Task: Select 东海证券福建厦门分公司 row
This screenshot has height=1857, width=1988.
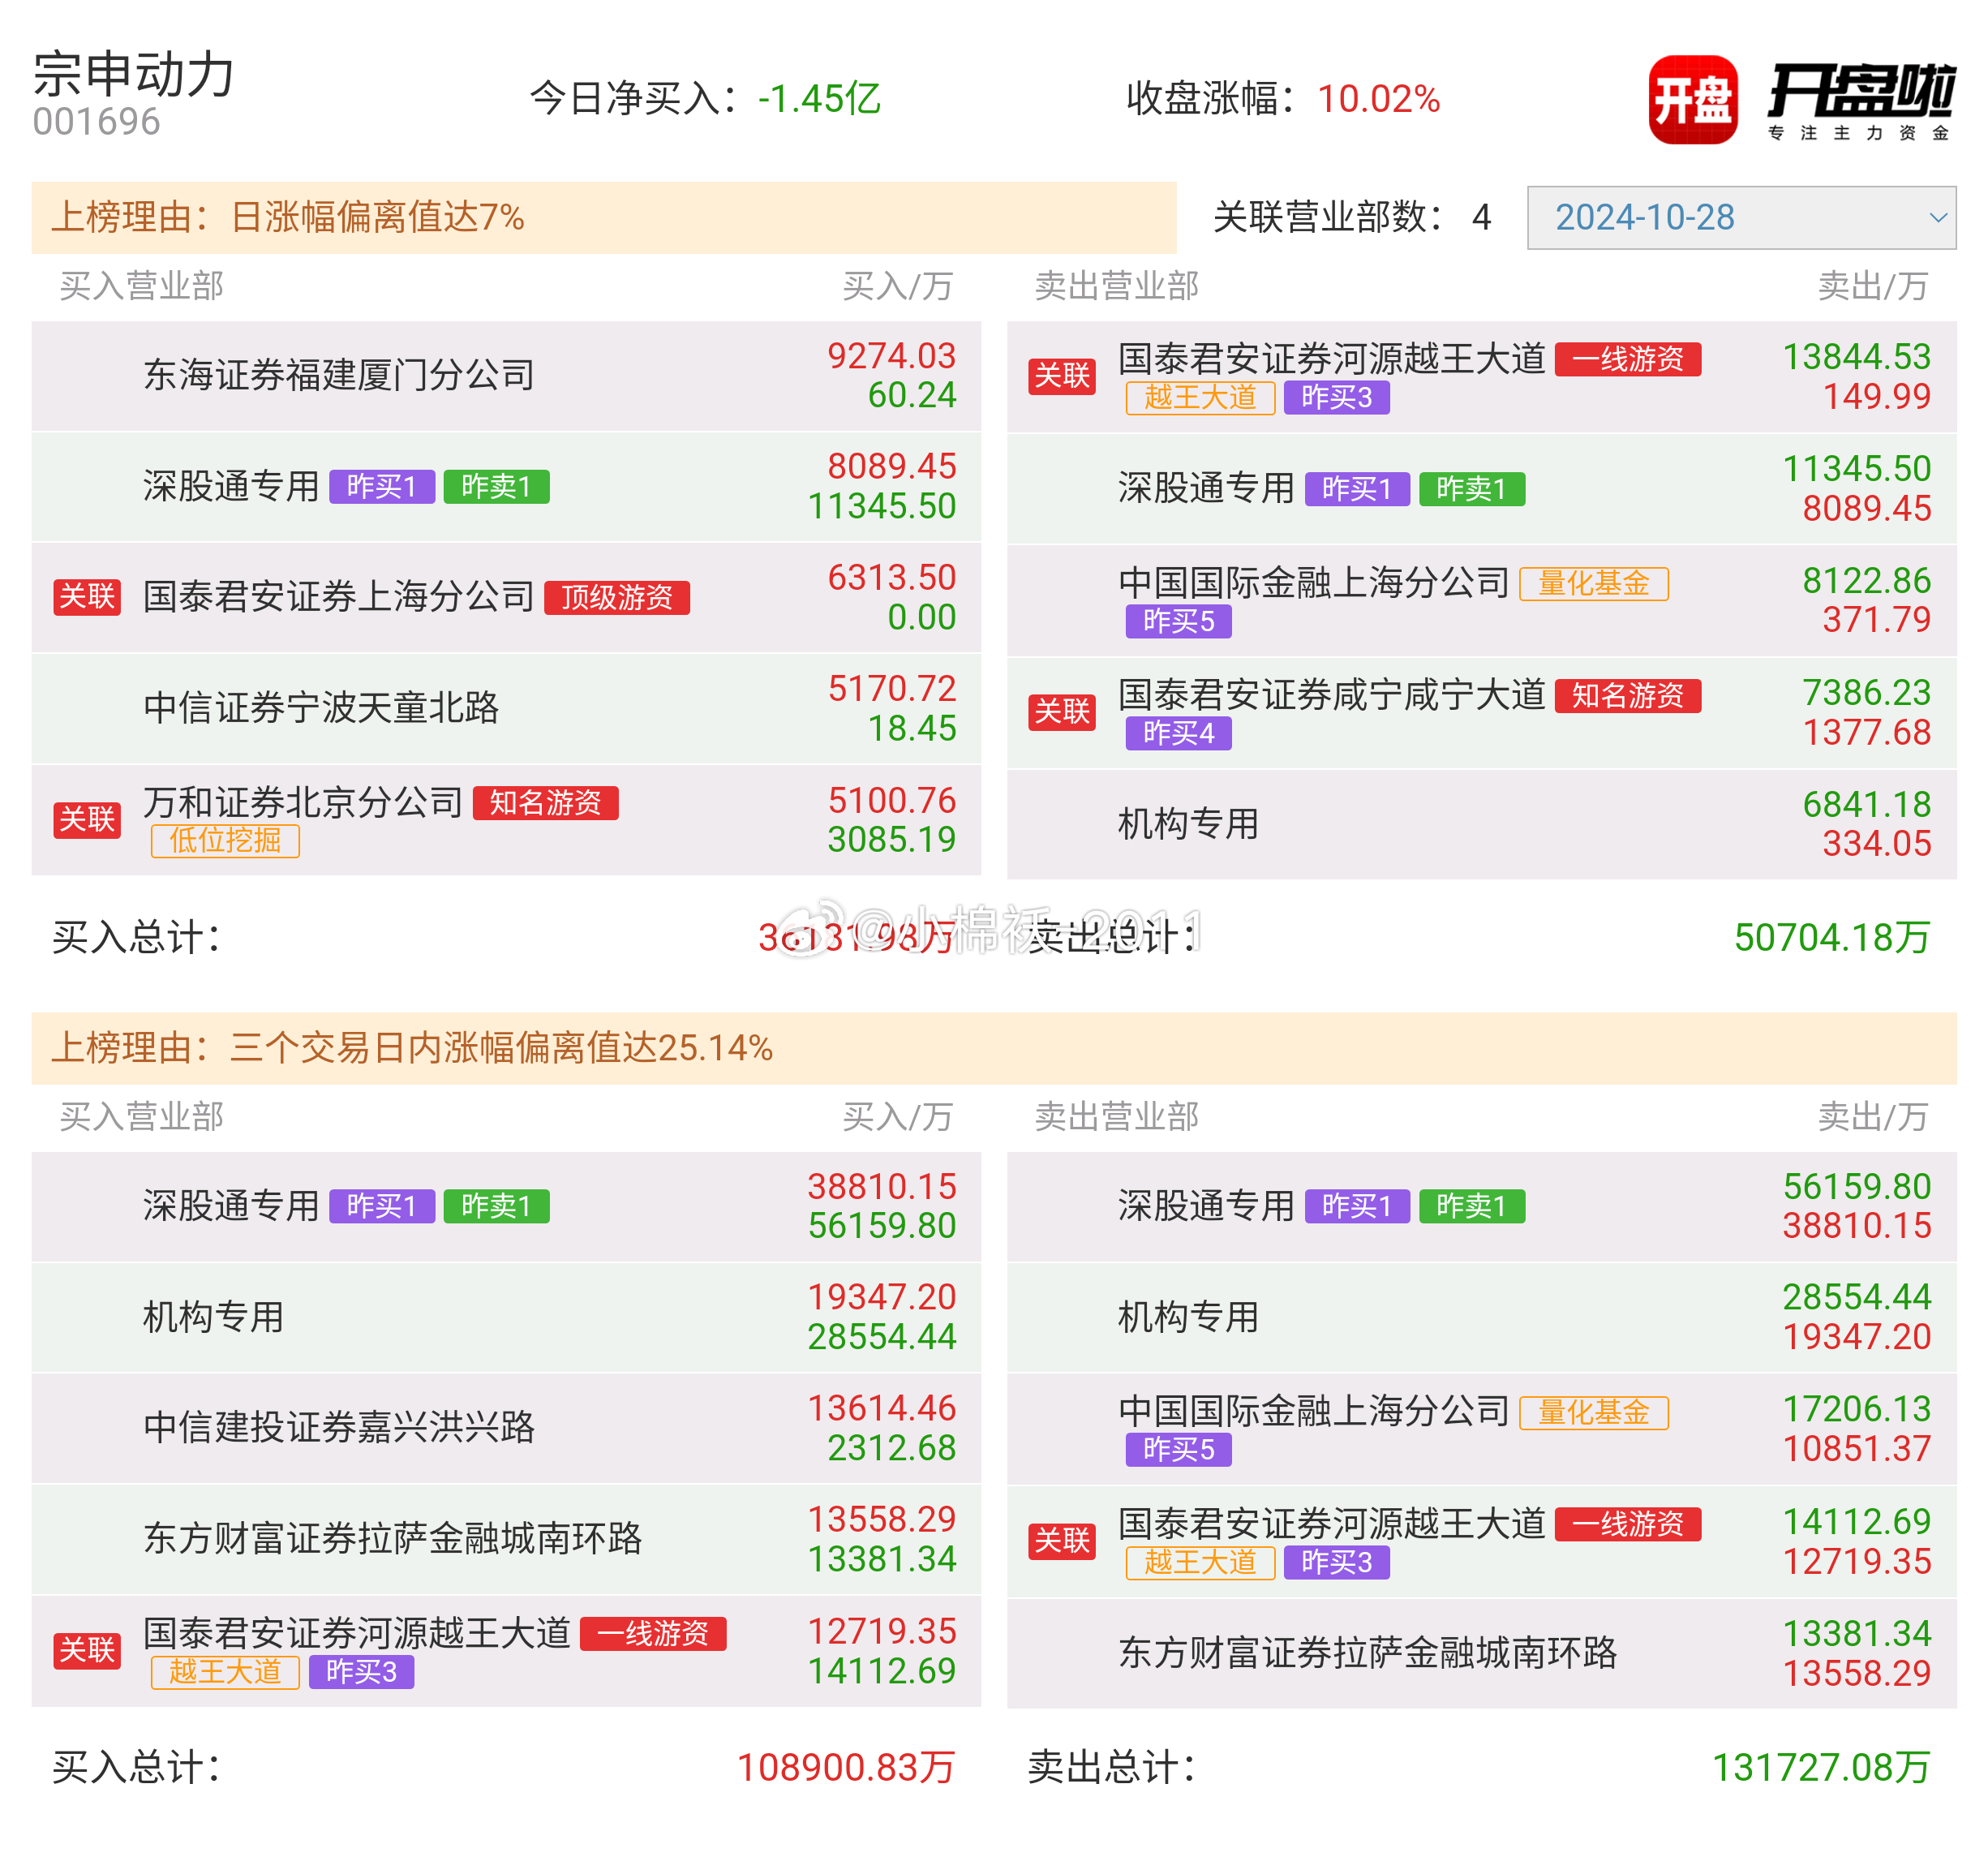Action: point(506,376)
